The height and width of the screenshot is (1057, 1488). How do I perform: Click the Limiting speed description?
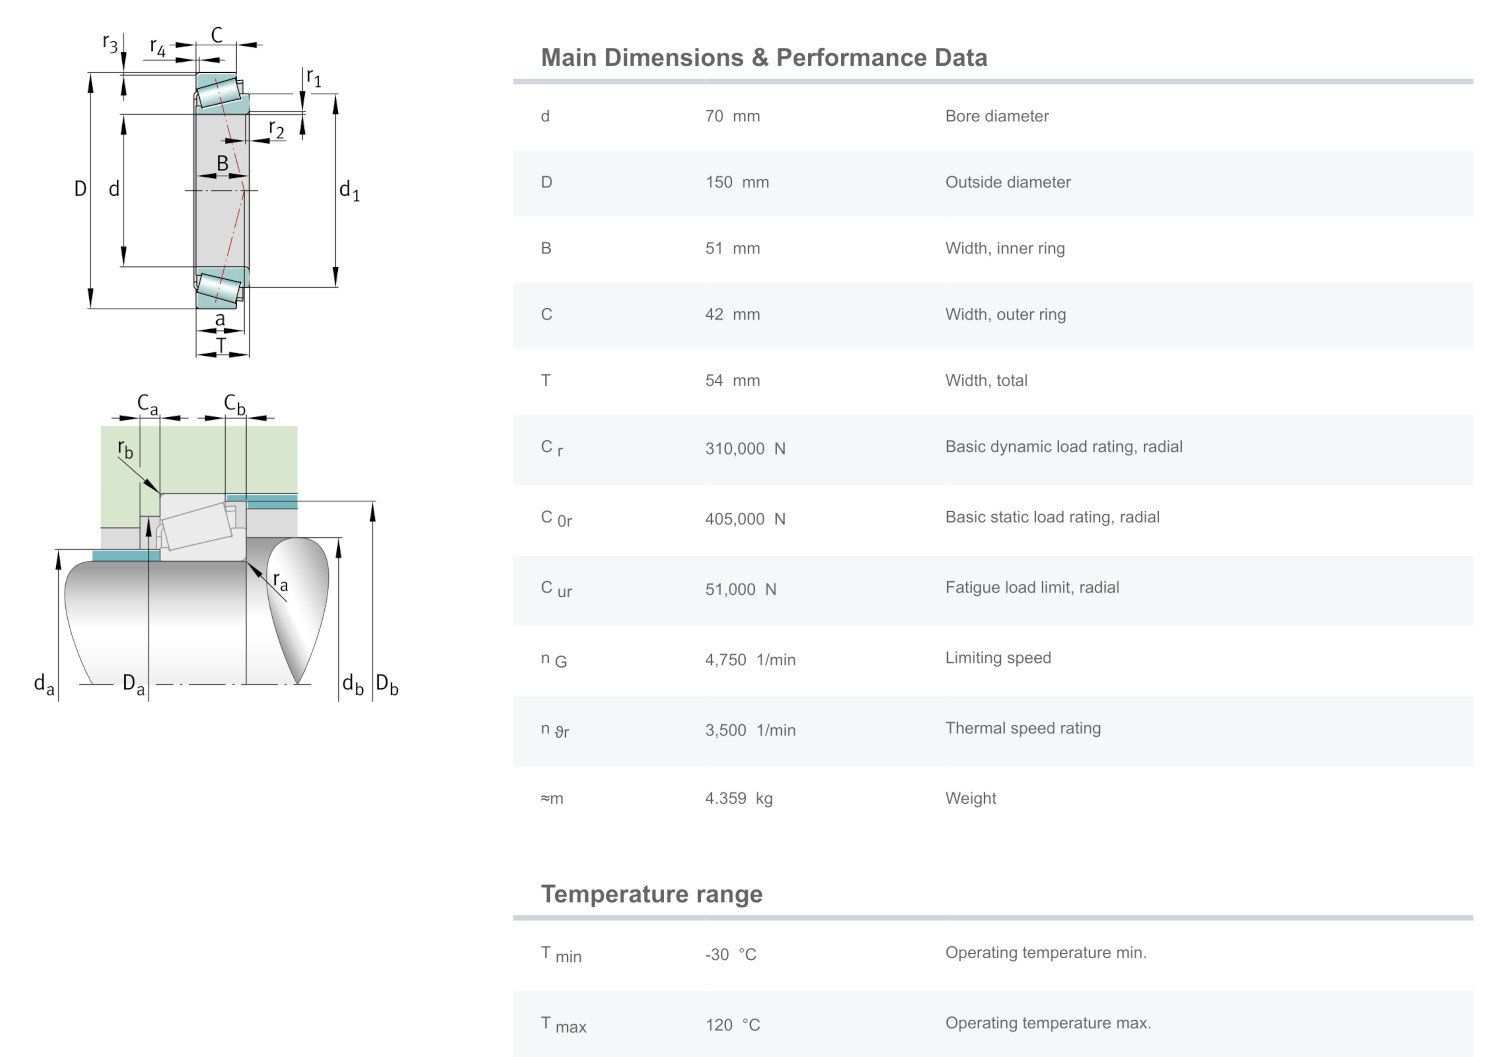pos(997,658)
